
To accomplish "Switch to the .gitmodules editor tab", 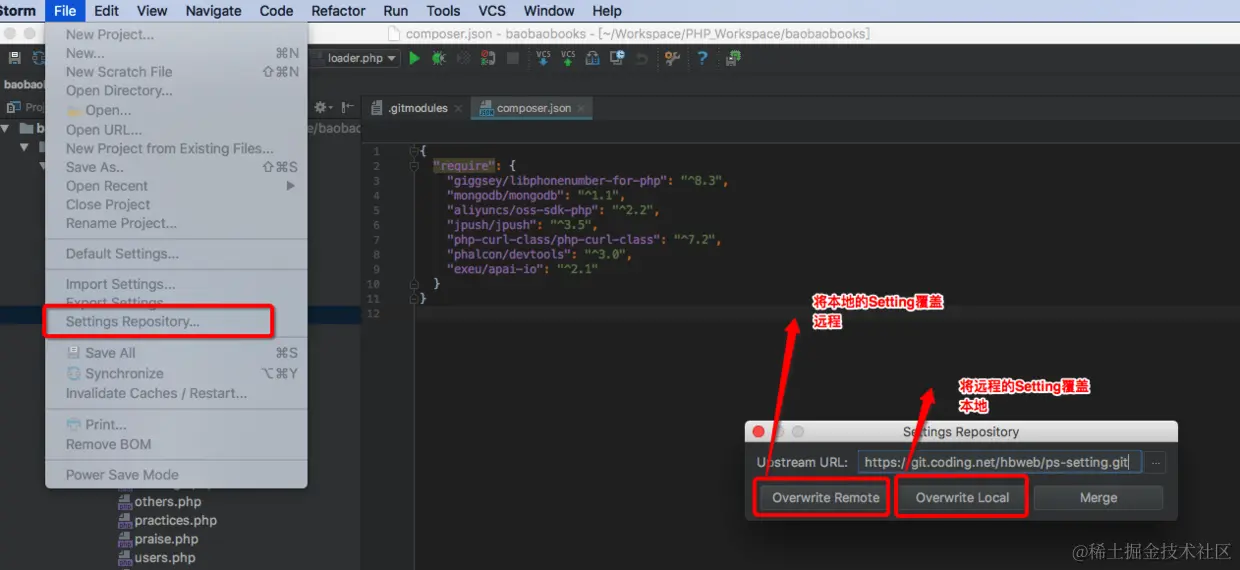I will (x=416, y=108).
